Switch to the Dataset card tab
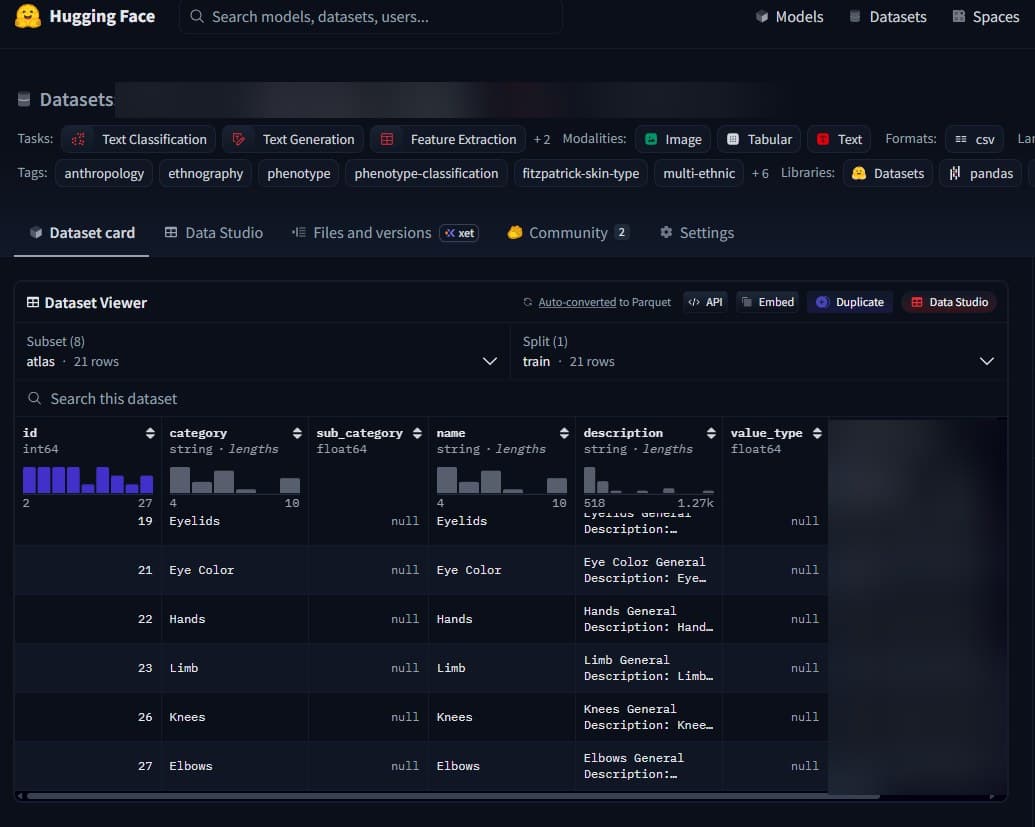The height and width of the screenshot is (827, 1035). [x=82, y=233]
